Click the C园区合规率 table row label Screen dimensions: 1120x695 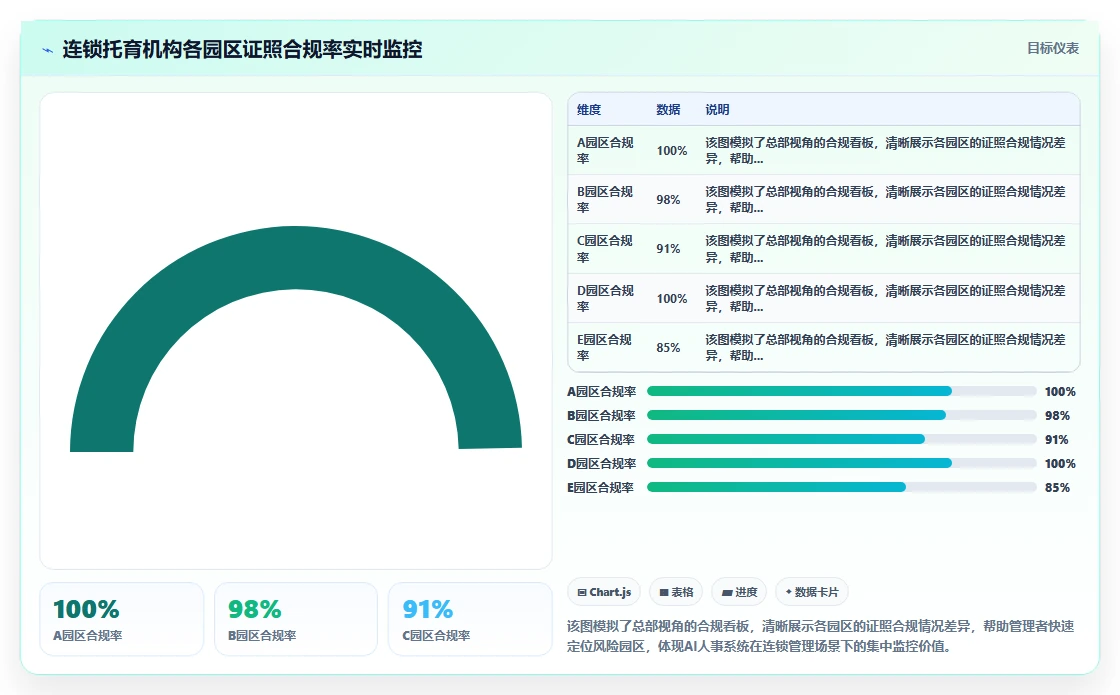(605, 249)
